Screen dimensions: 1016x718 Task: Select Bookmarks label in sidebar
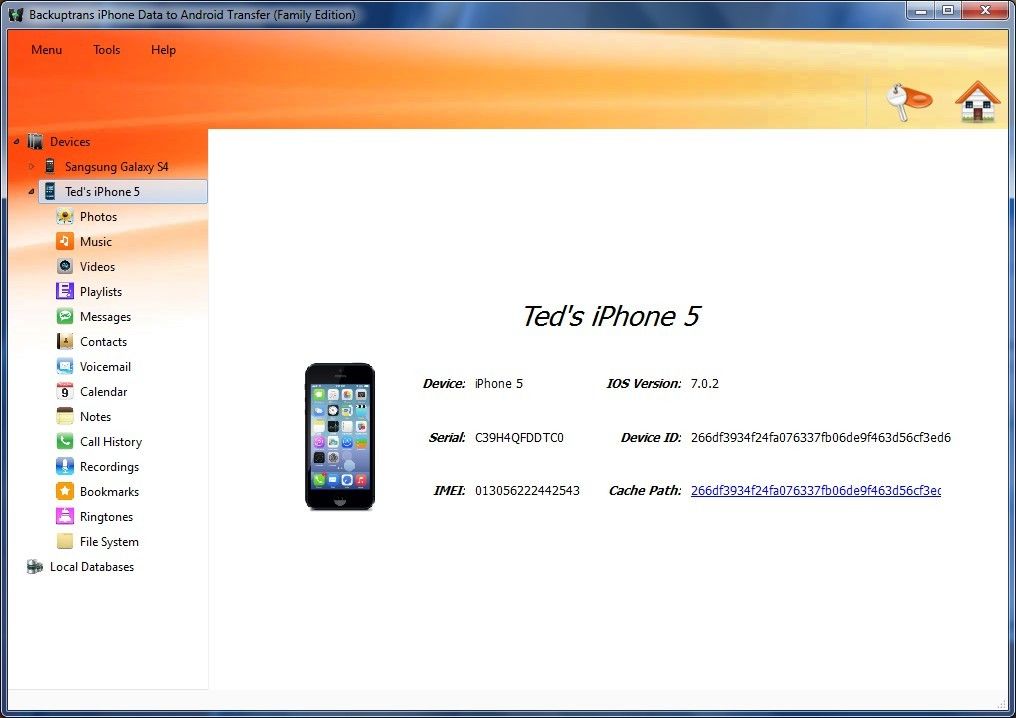coord(110,492)
